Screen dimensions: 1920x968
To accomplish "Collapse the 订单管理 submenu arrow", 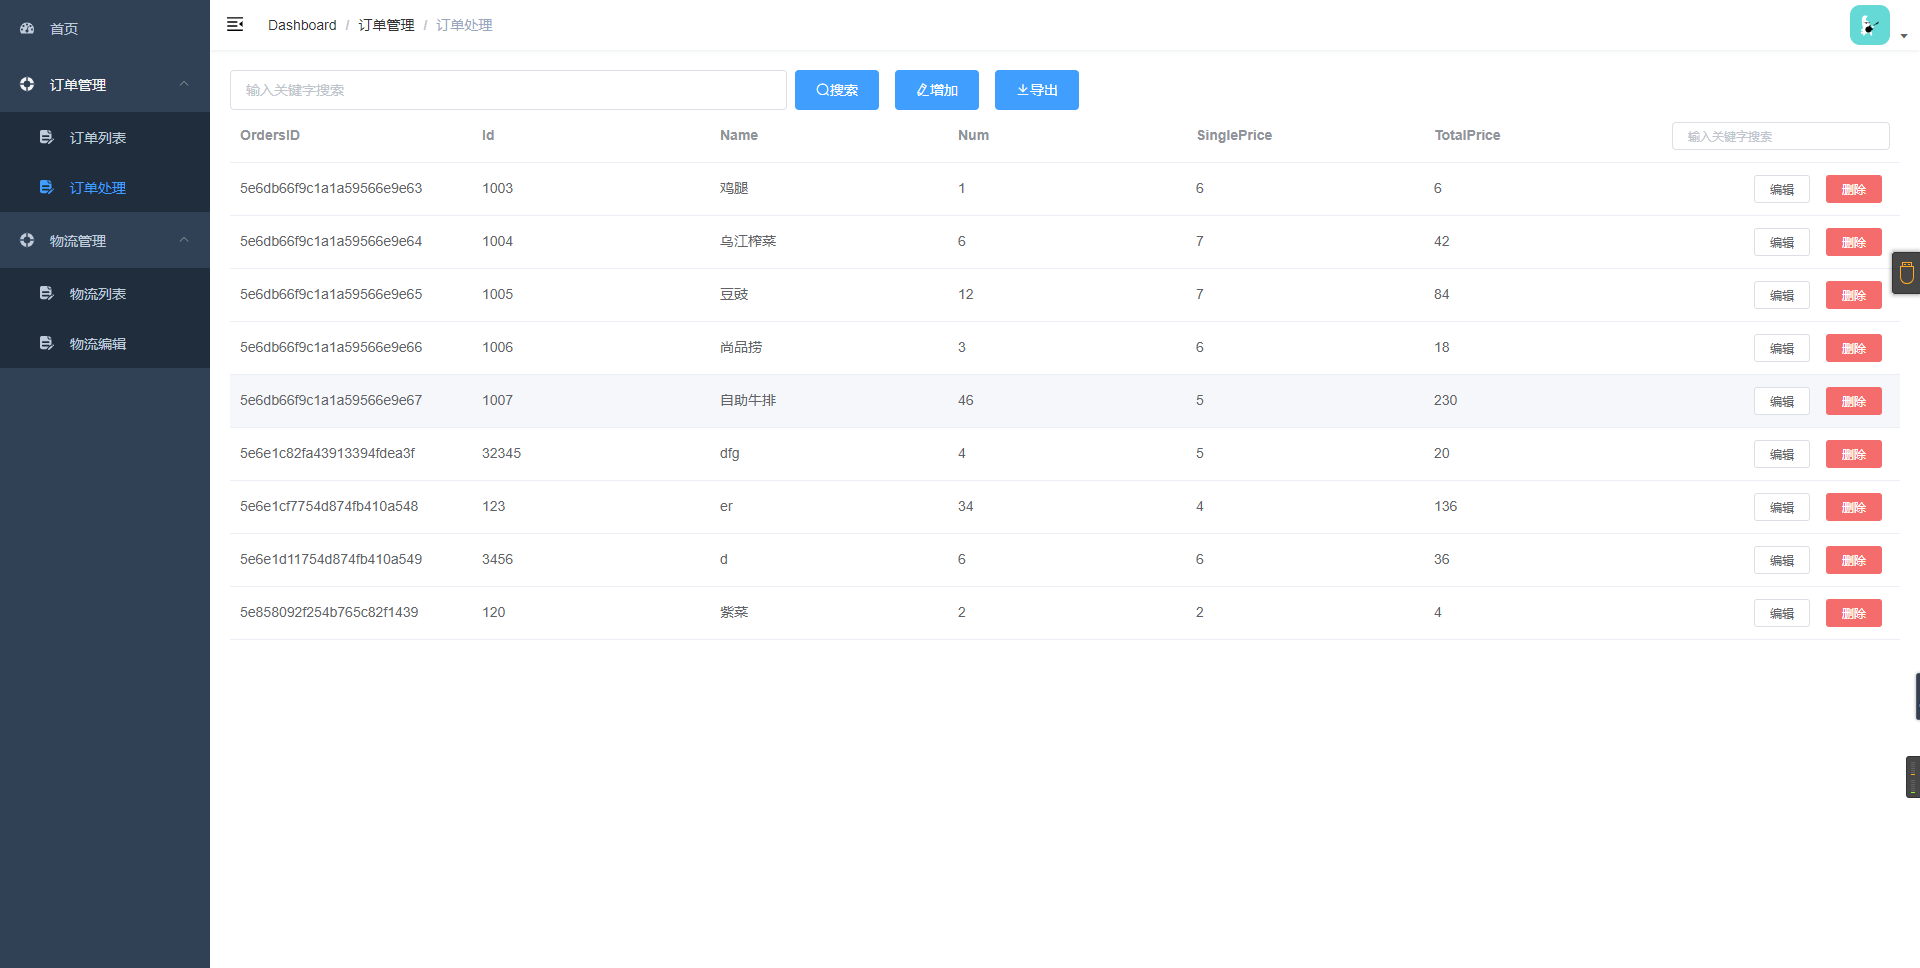I will 184,84.
